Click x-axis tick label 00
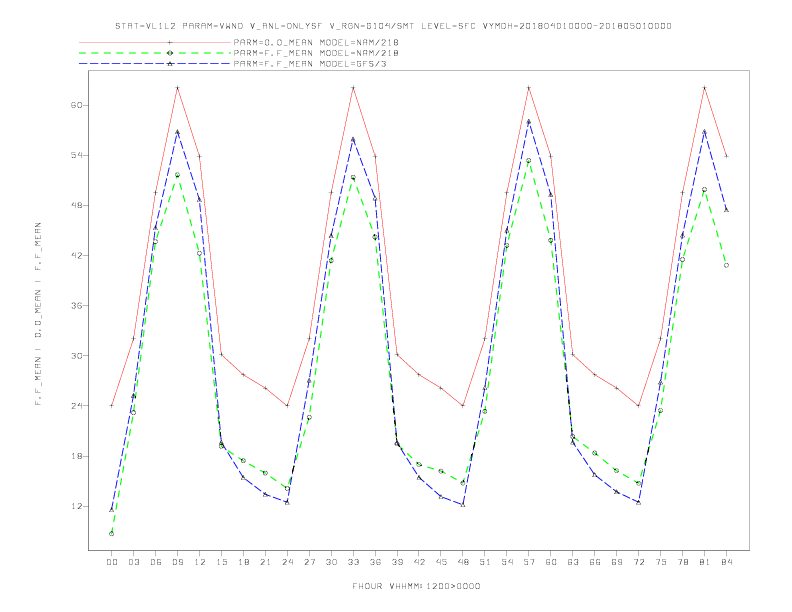Viewport: 792px width, 612px height. tap(112, 562)
